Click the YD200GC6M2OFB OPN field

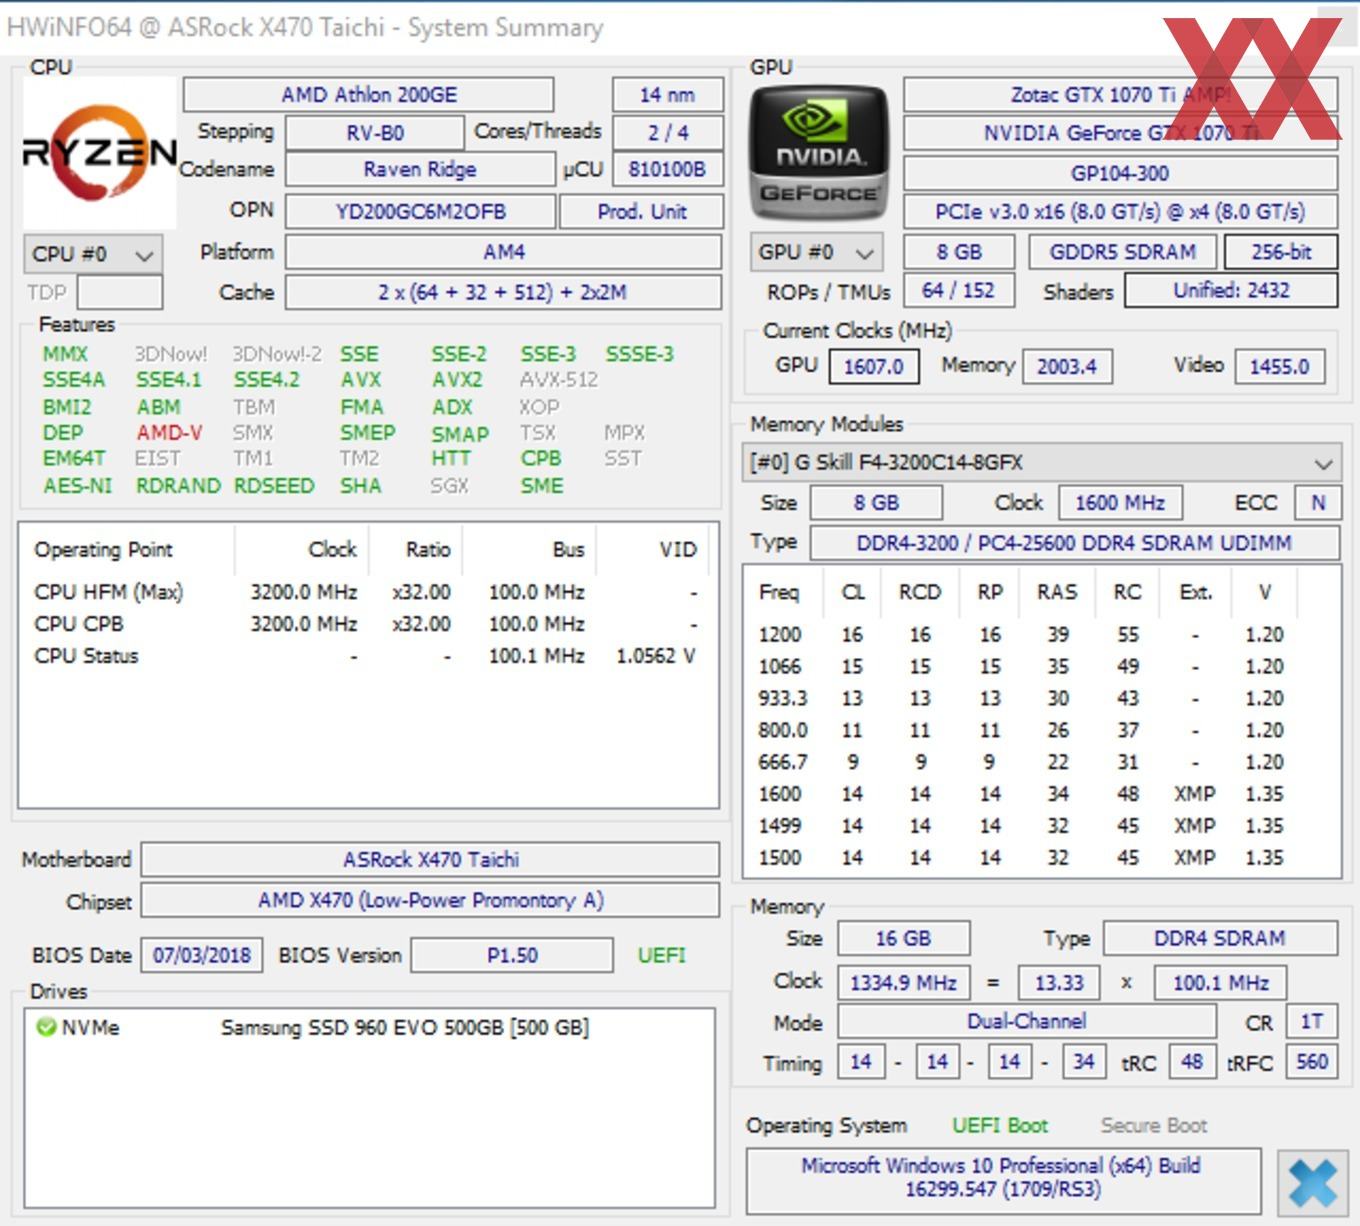coord(420,212)
